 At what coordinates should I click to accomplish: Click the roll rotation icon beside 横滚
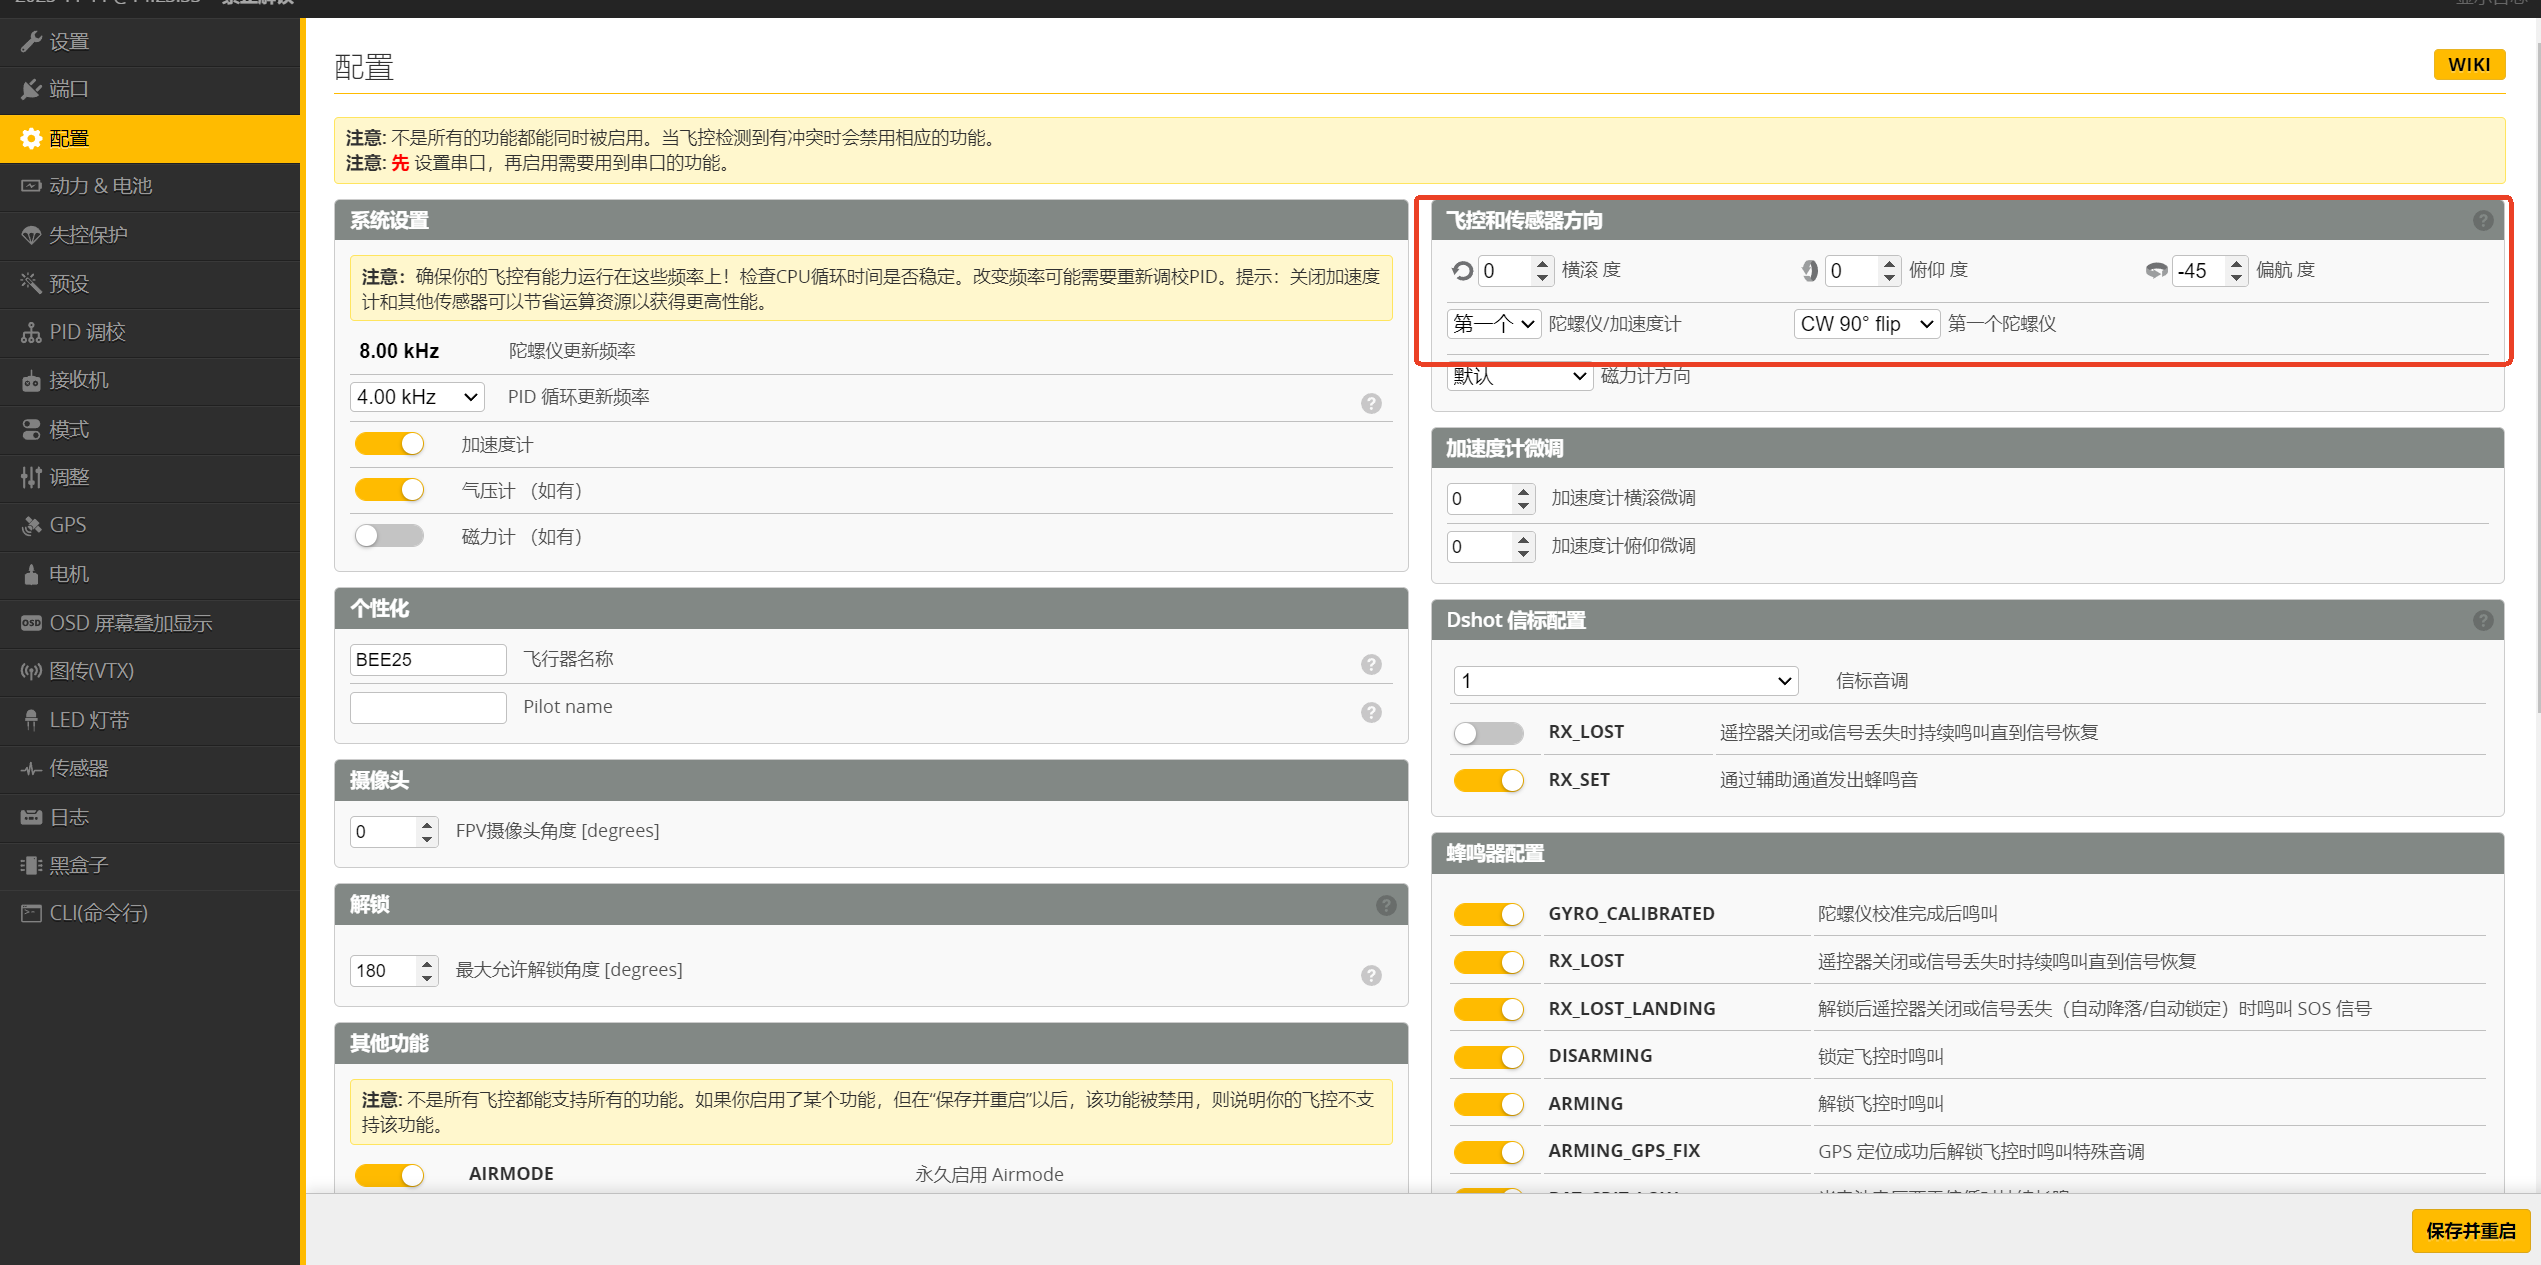tap(1462, 271)
